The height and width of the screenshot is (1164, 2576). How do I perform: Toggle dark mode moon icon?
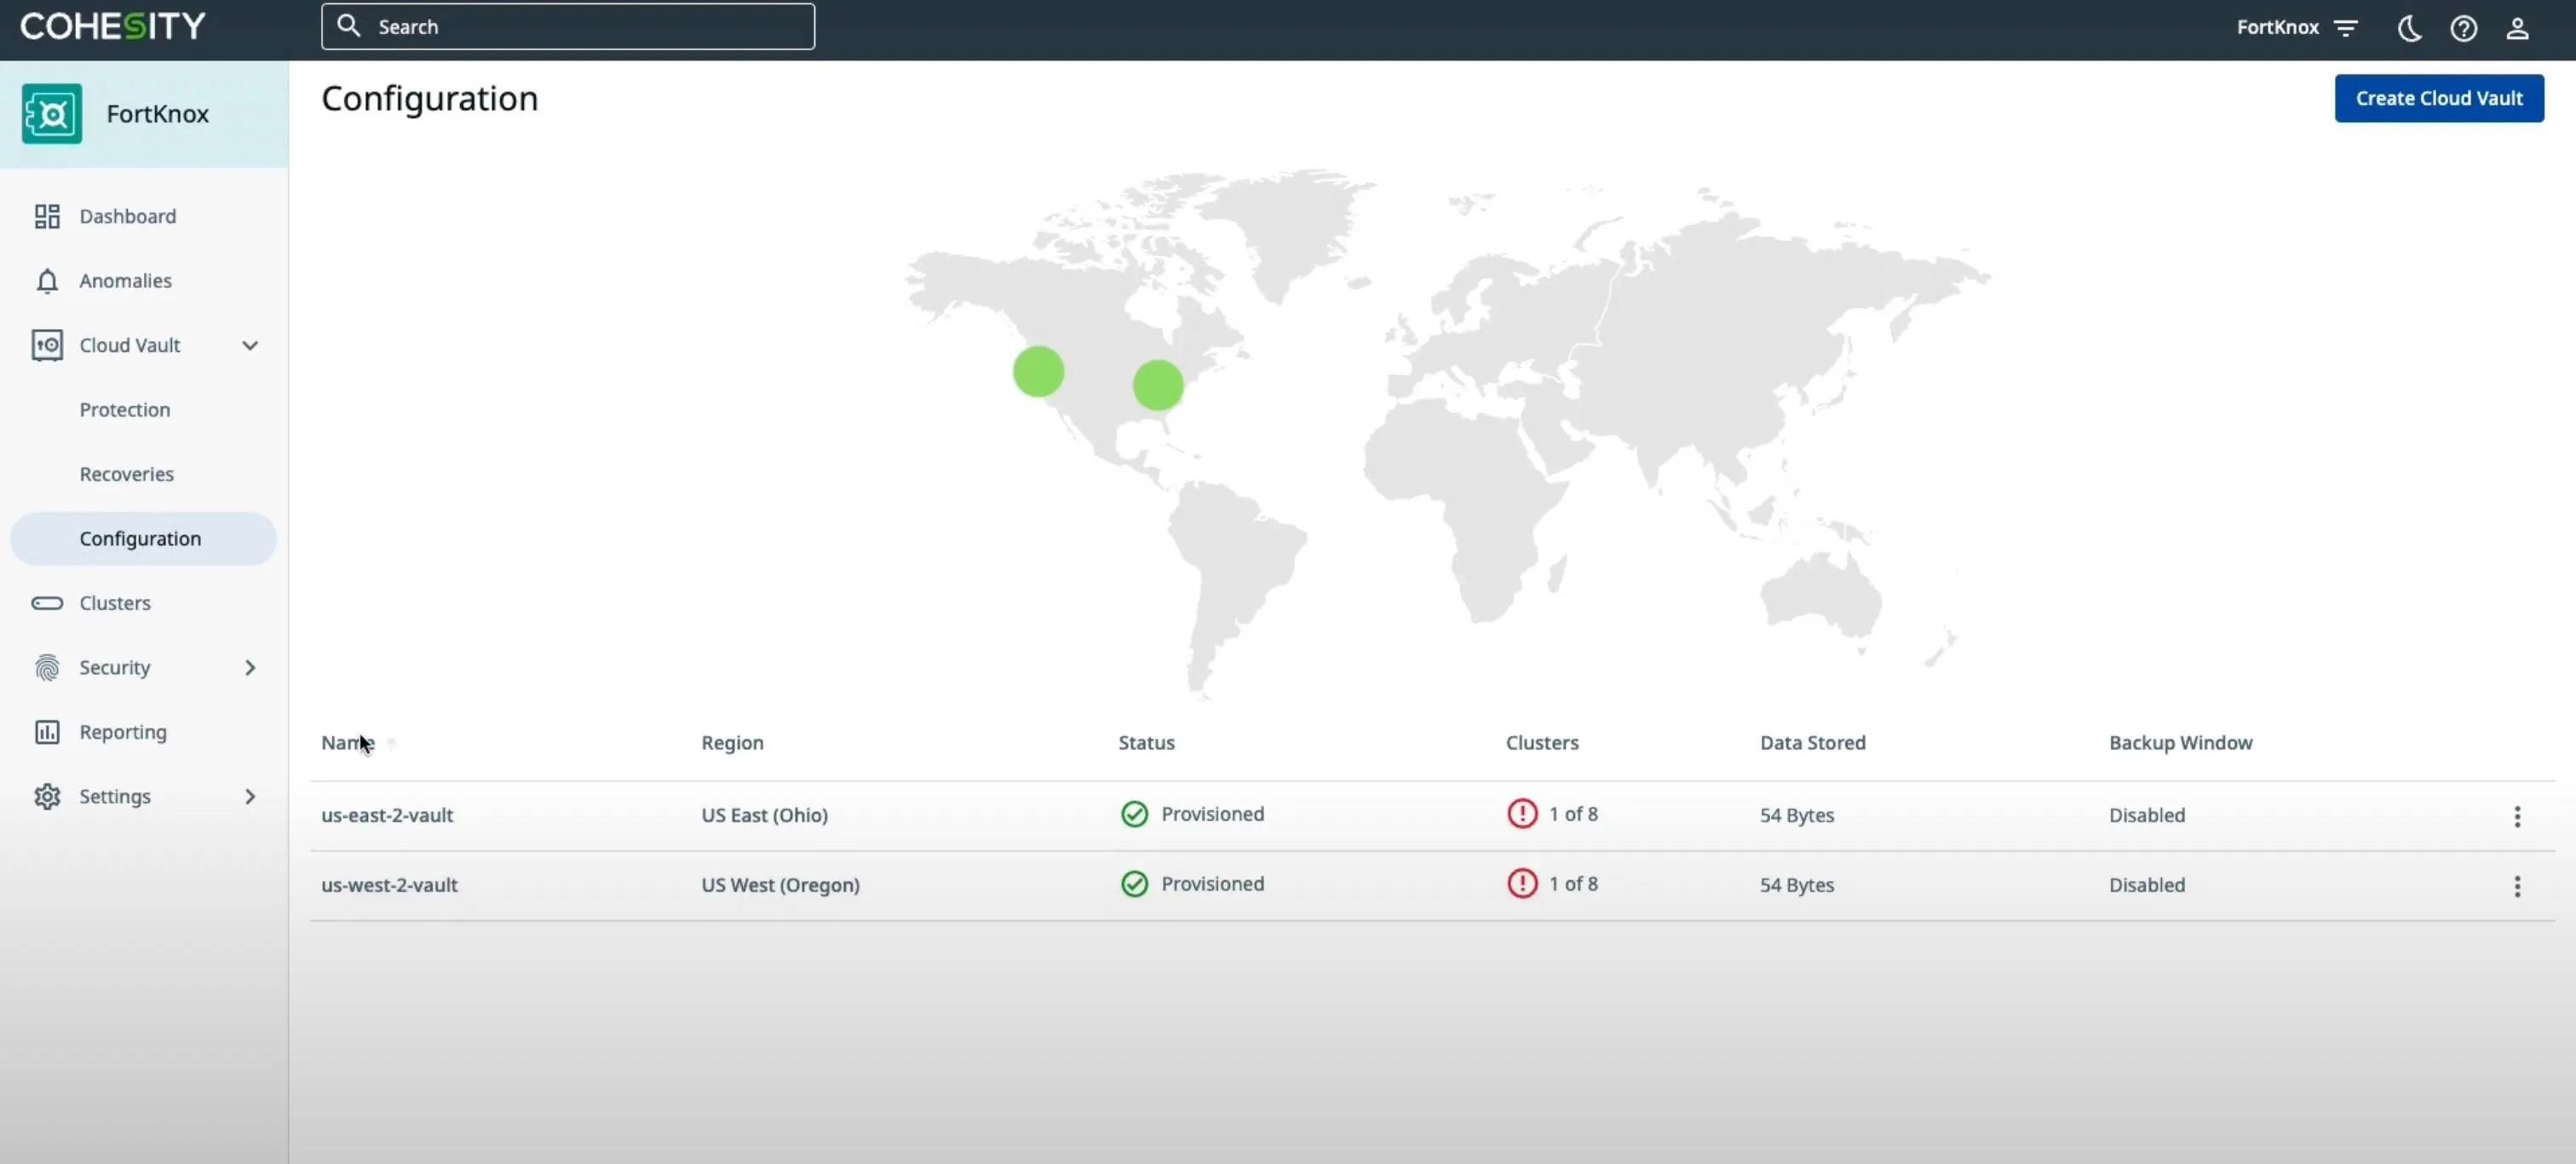coord(2409,28)
